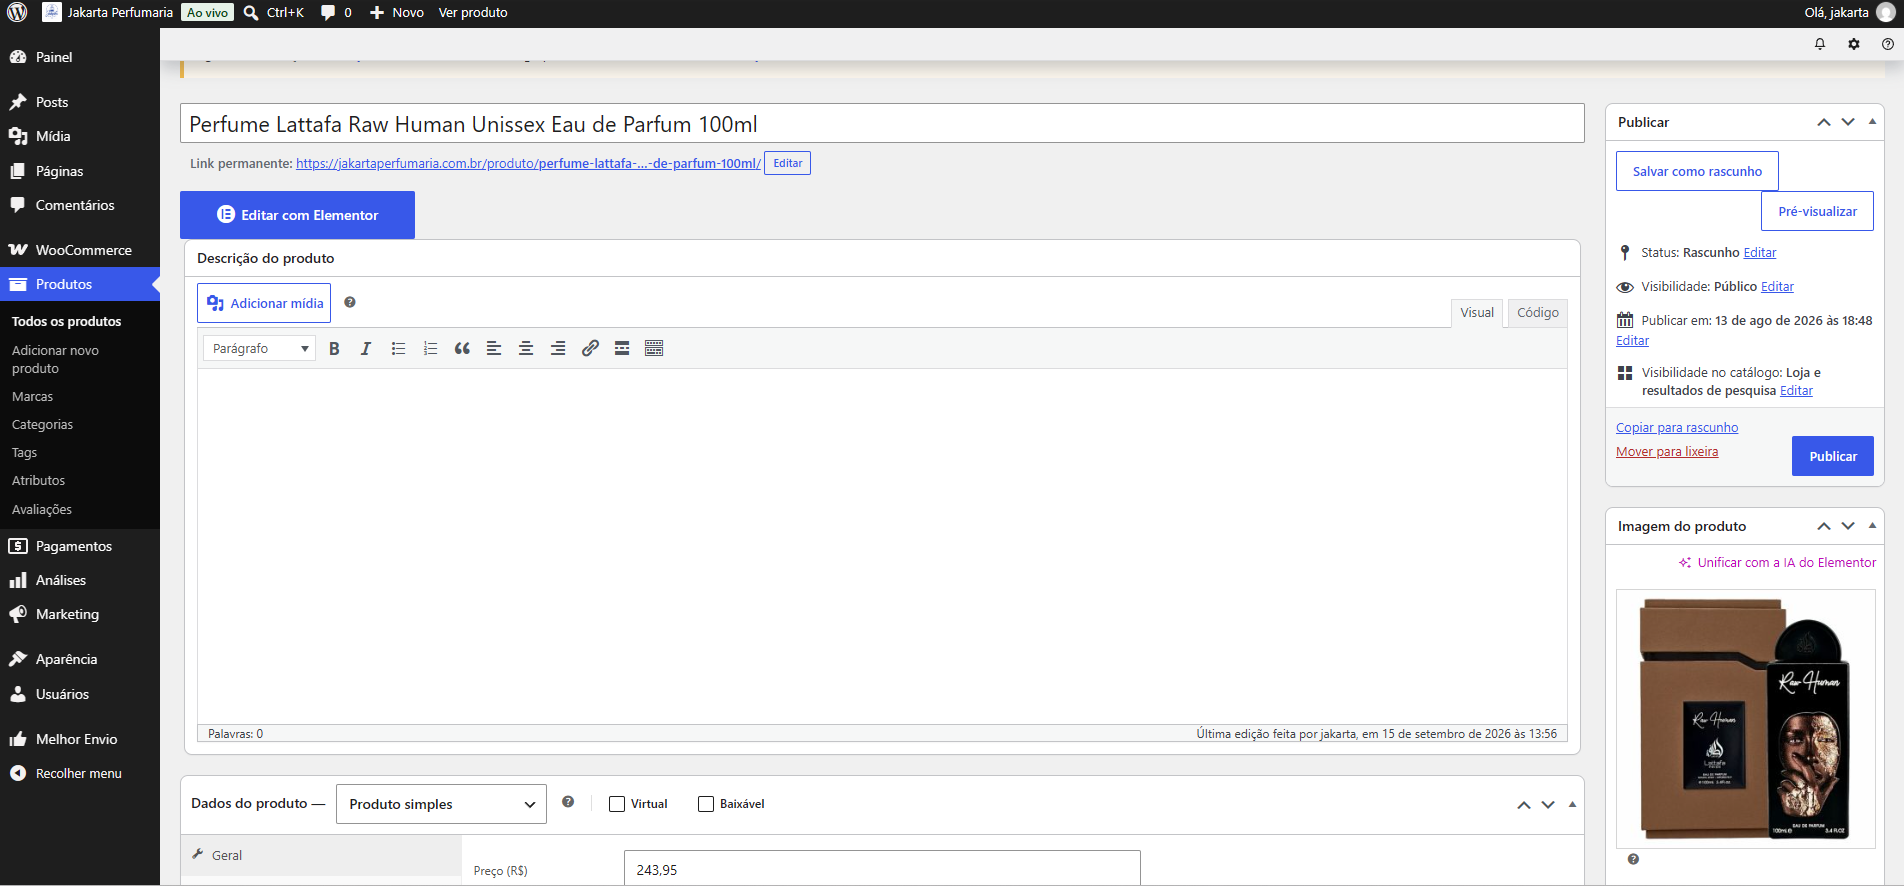Open WordPress logo menu in admin bar
Image resolution: width=1904 pixels, height=886 pixels.
click(17, 13)
